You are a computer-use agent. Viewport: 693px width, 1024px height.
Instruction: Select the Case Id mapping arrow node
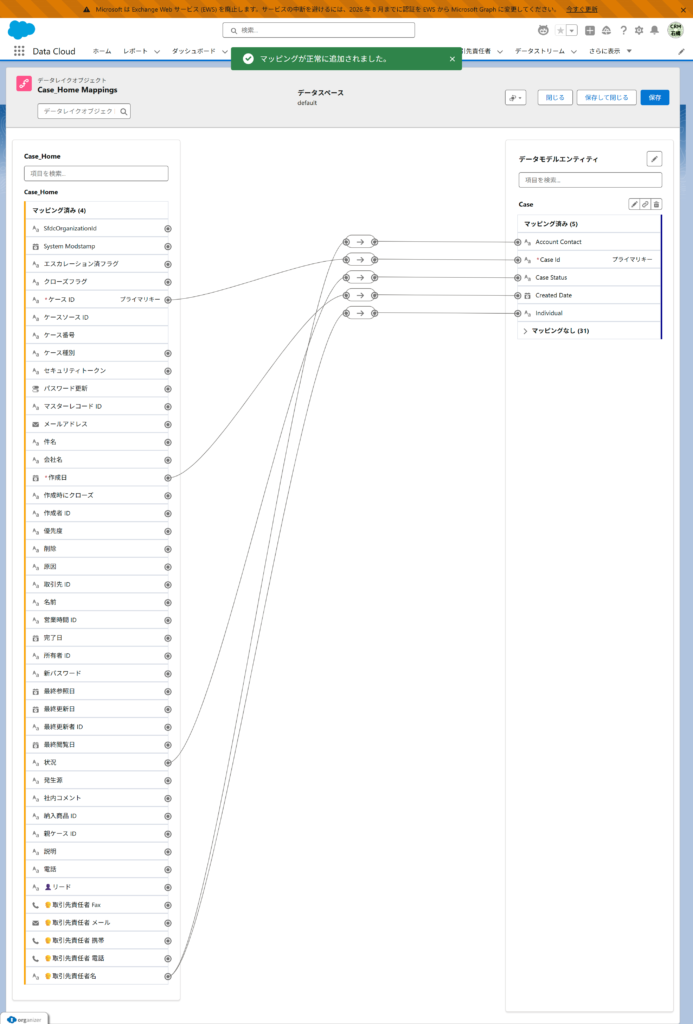coord(360,260)
